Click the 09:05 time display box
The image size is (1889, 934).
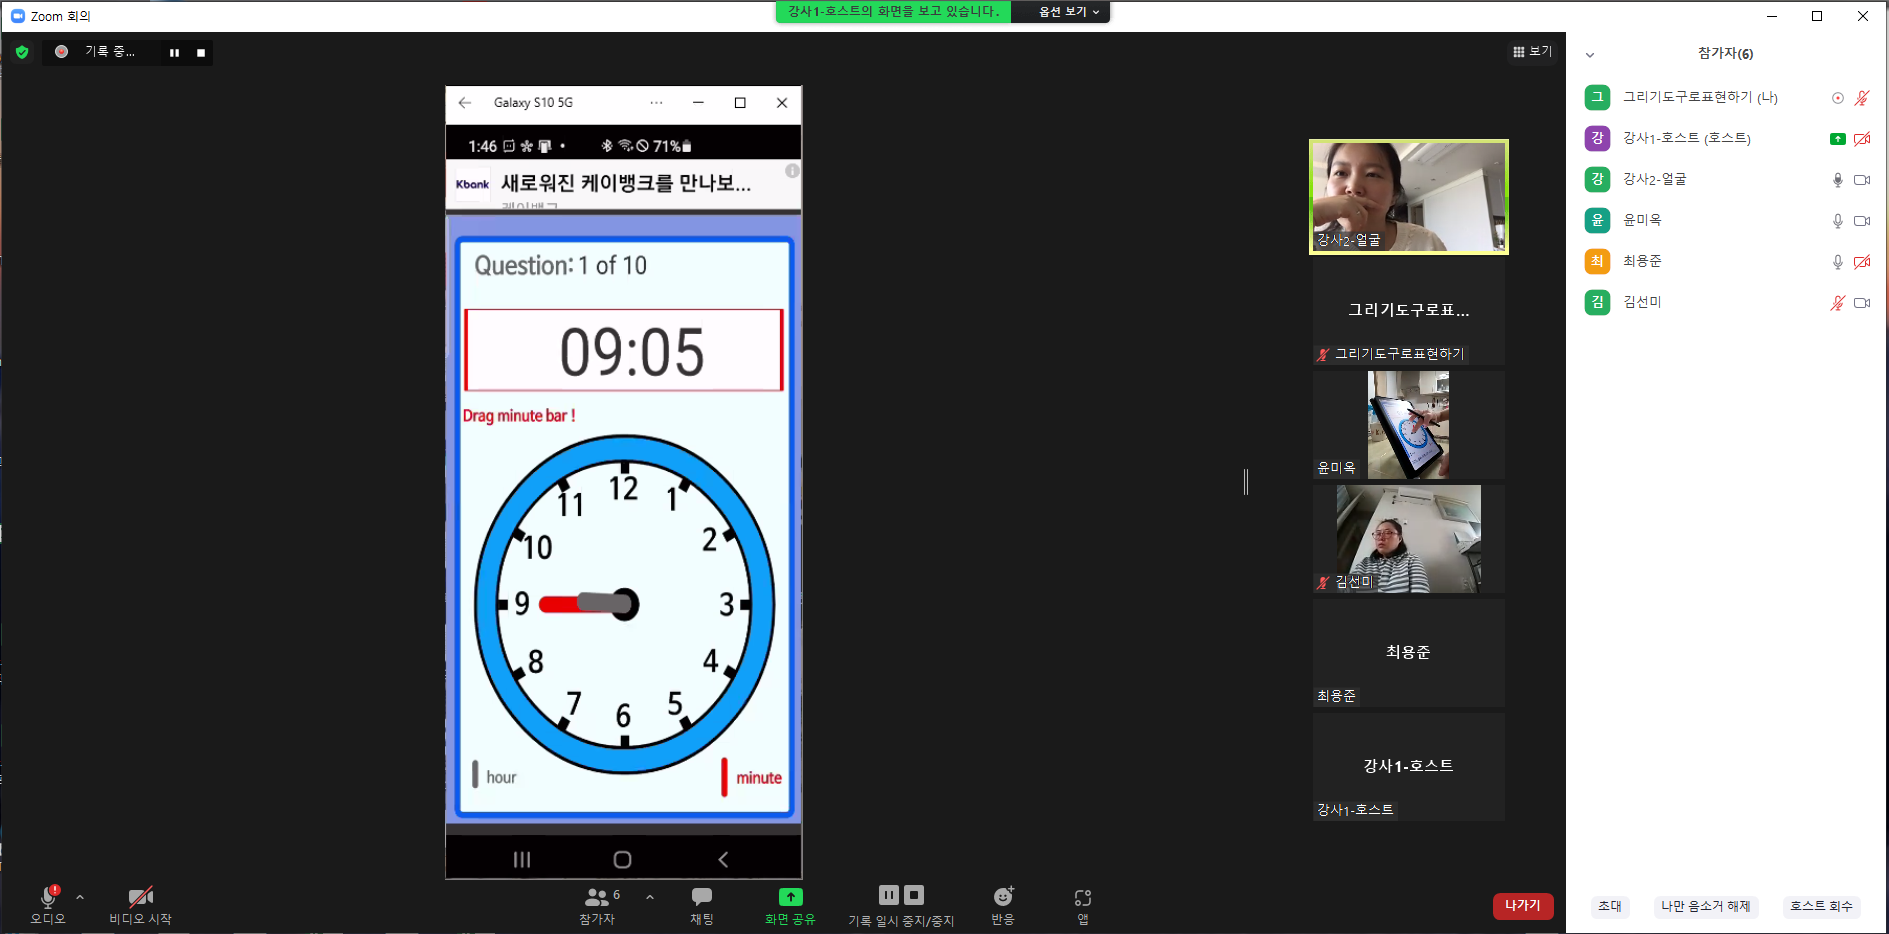click(x=623, y=350)
